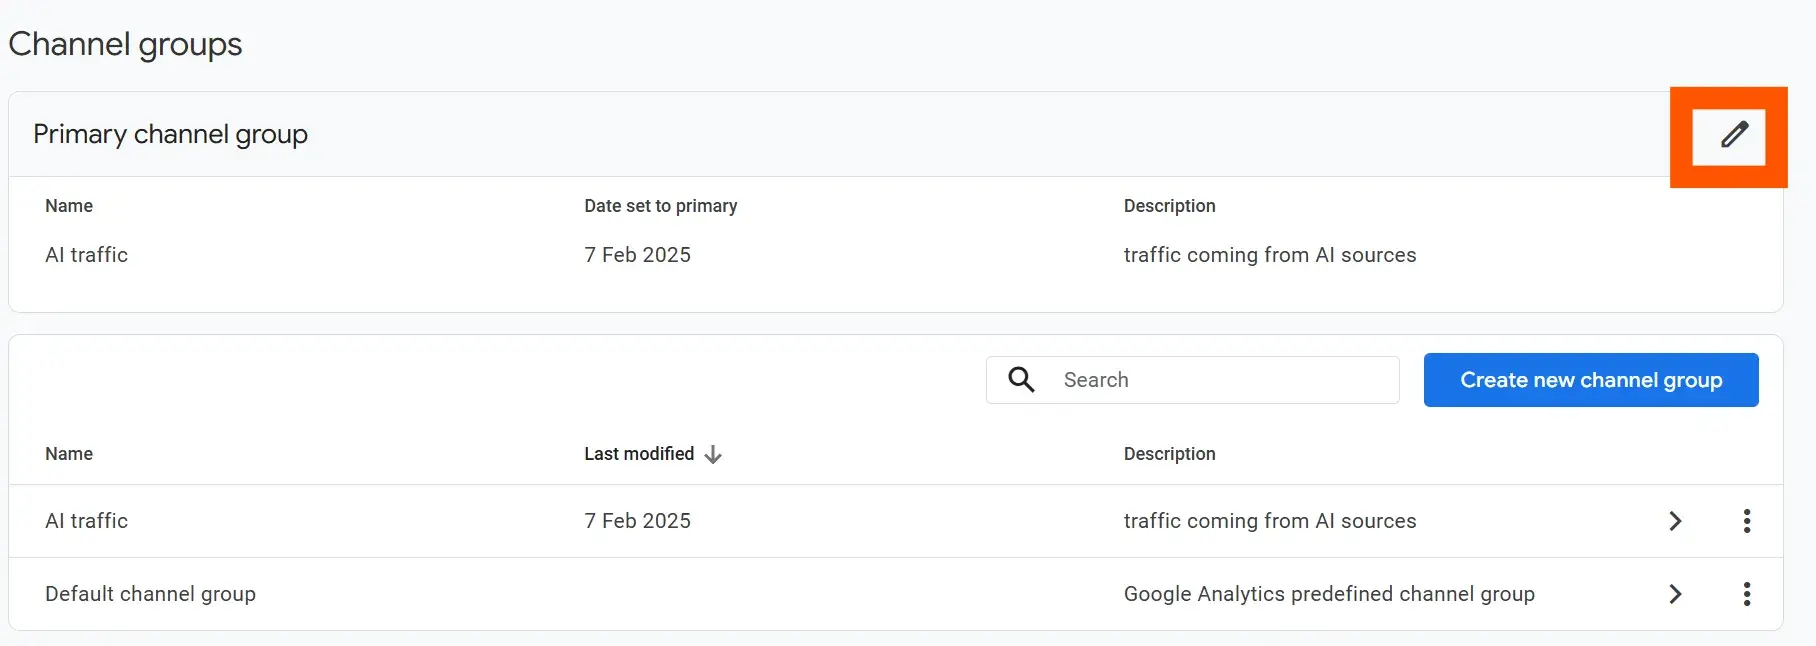This screenshot has width=1816, height=646.
Task: Click the Date set to primary column label
Action: click(660, 206)
